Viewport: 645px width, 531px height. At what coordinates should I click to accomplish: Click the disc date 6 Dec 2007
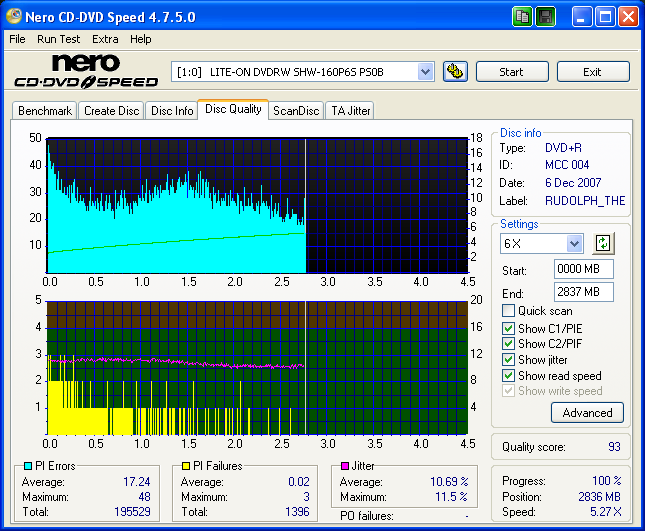tap(573, 183)
